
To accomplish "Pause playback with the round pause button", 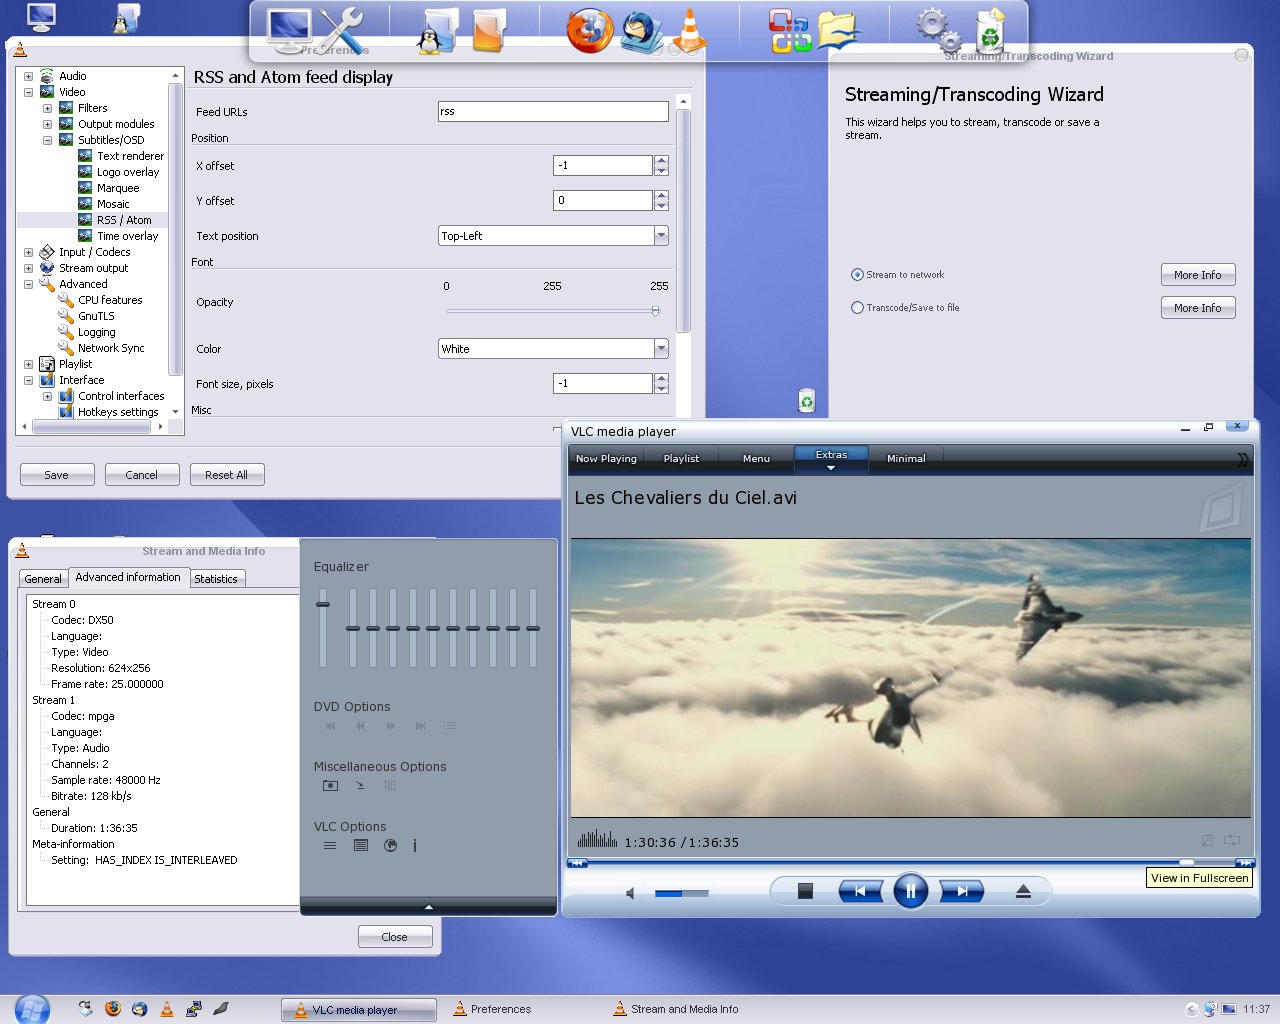I will tap(910, 891).
